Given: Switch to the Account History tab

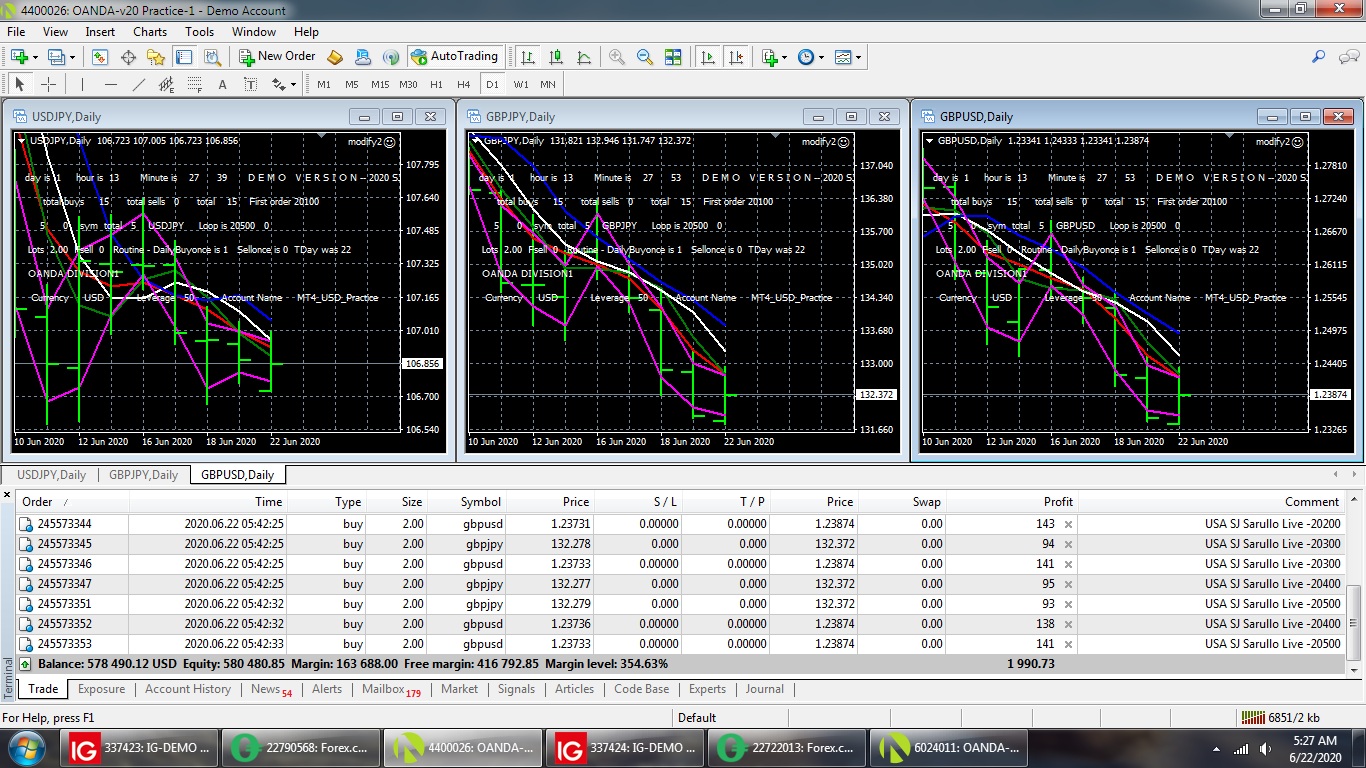Looking at the screenshot, I should click(x=187, y=689).
